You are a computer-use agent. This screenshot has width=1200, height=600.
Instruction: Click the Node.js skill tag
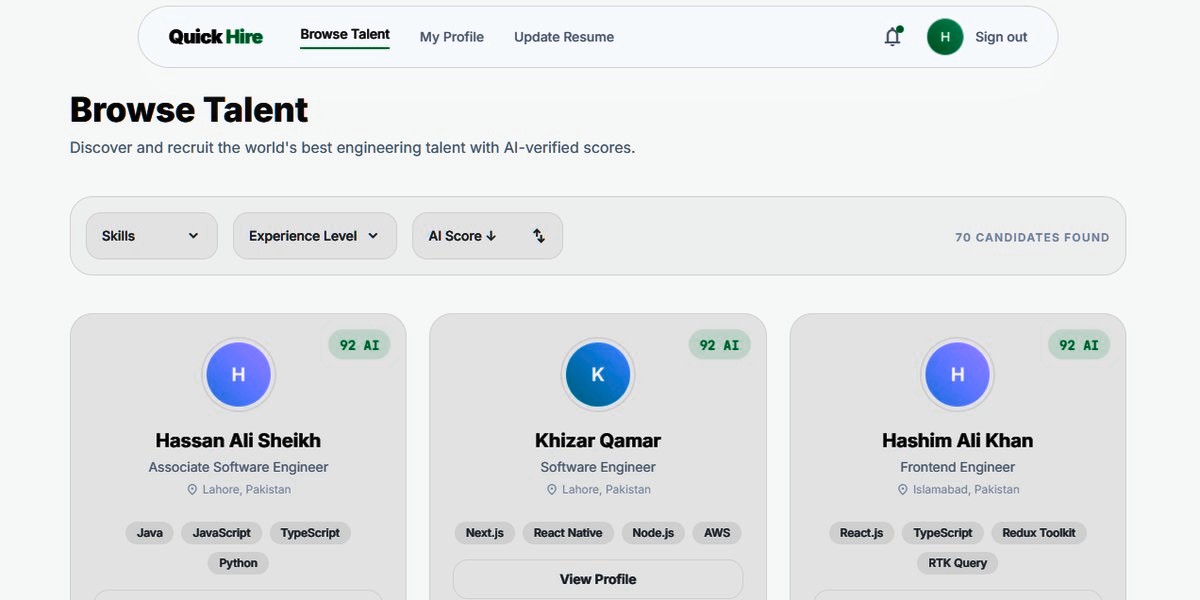click(653, 533)
